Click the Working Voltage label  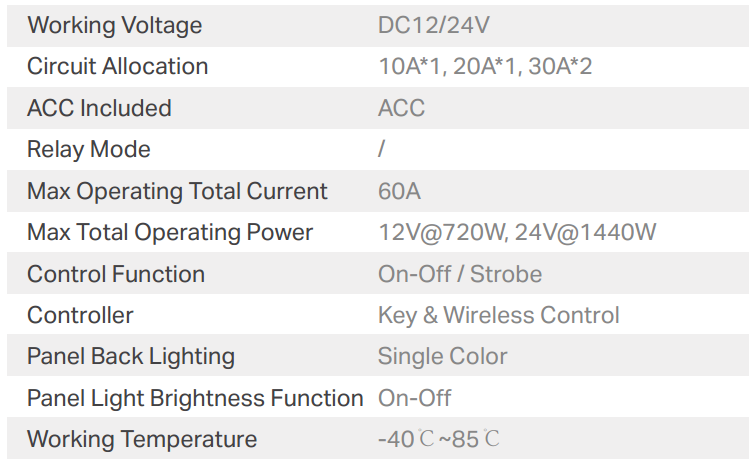point(114,26)
